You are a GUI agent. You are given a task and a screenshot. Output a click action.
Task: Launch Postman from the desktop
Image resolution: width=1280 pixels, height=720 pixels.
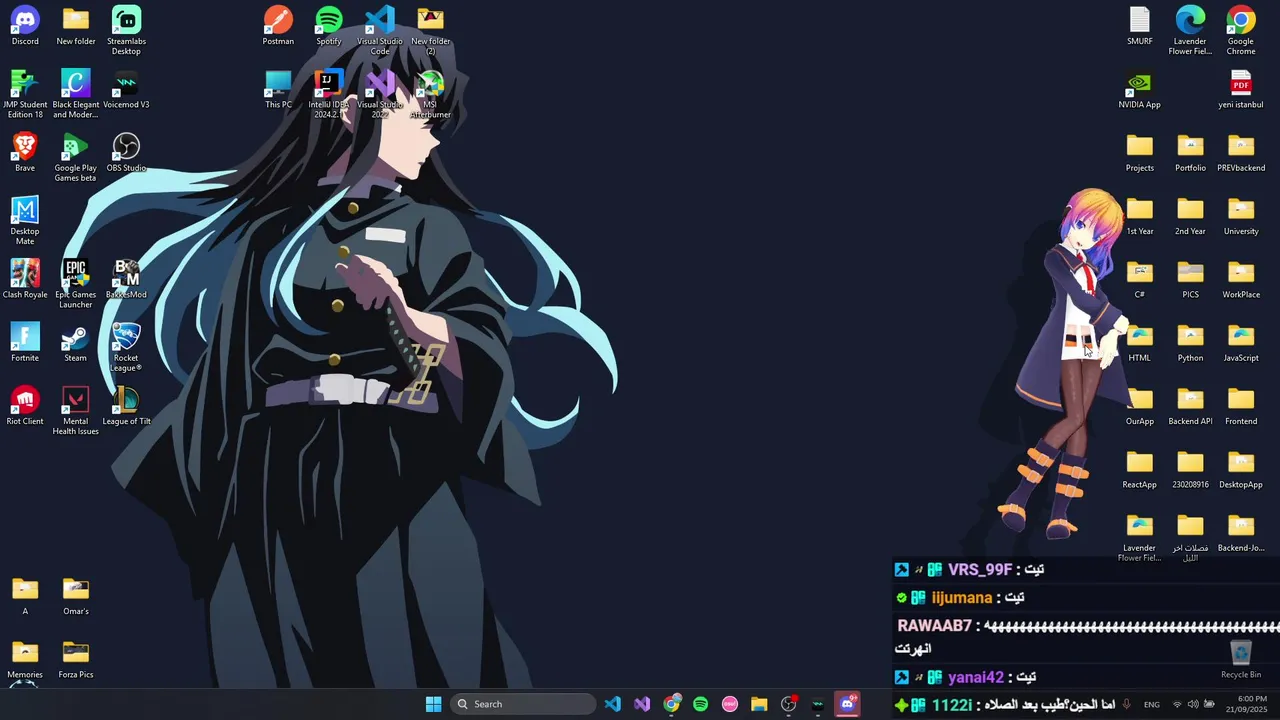coord(278,26)
